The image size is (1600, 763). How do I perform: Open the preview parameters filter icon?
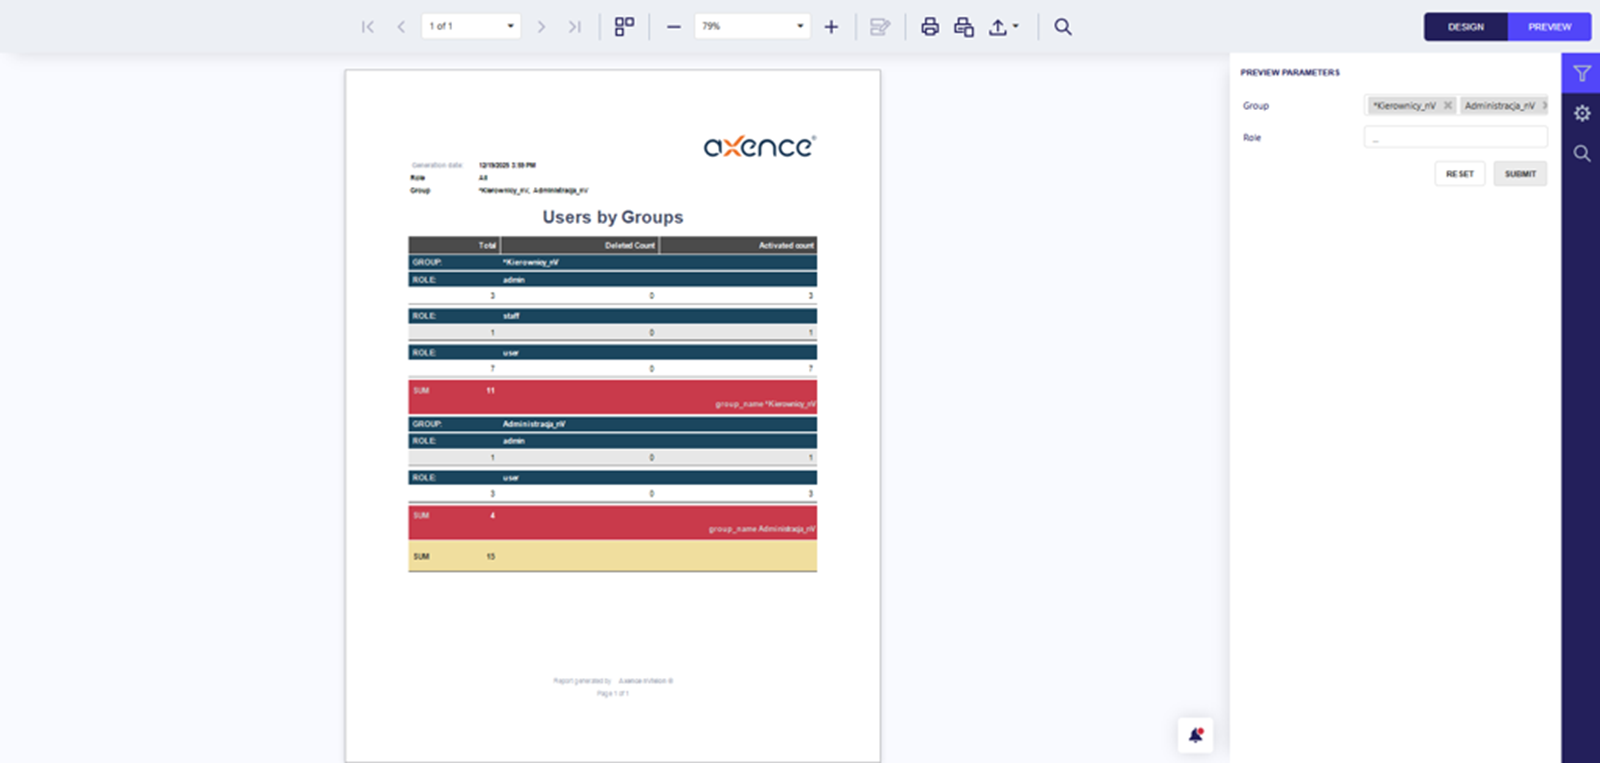(x=1581, y=73)
